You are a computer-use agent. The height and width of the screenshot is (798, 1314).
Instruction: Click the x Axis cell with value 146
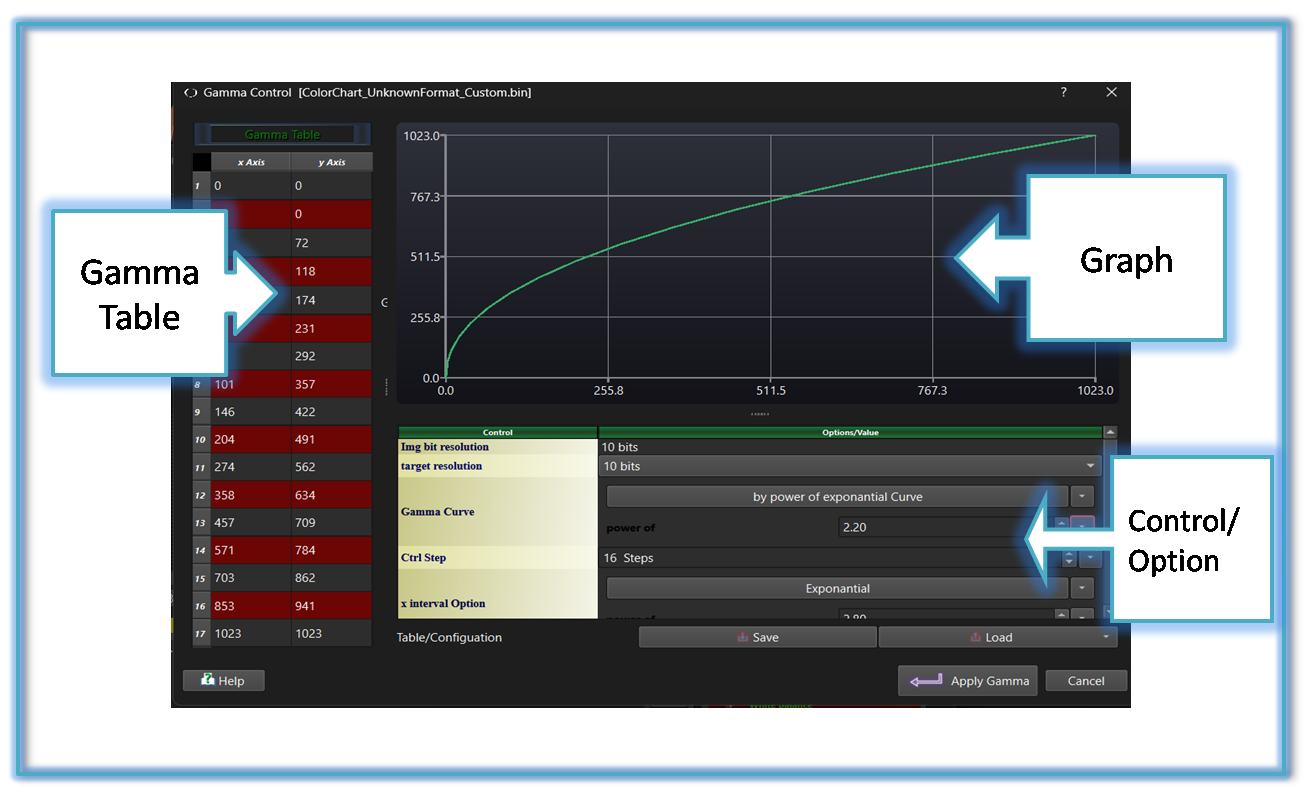(x=251, y=412)
